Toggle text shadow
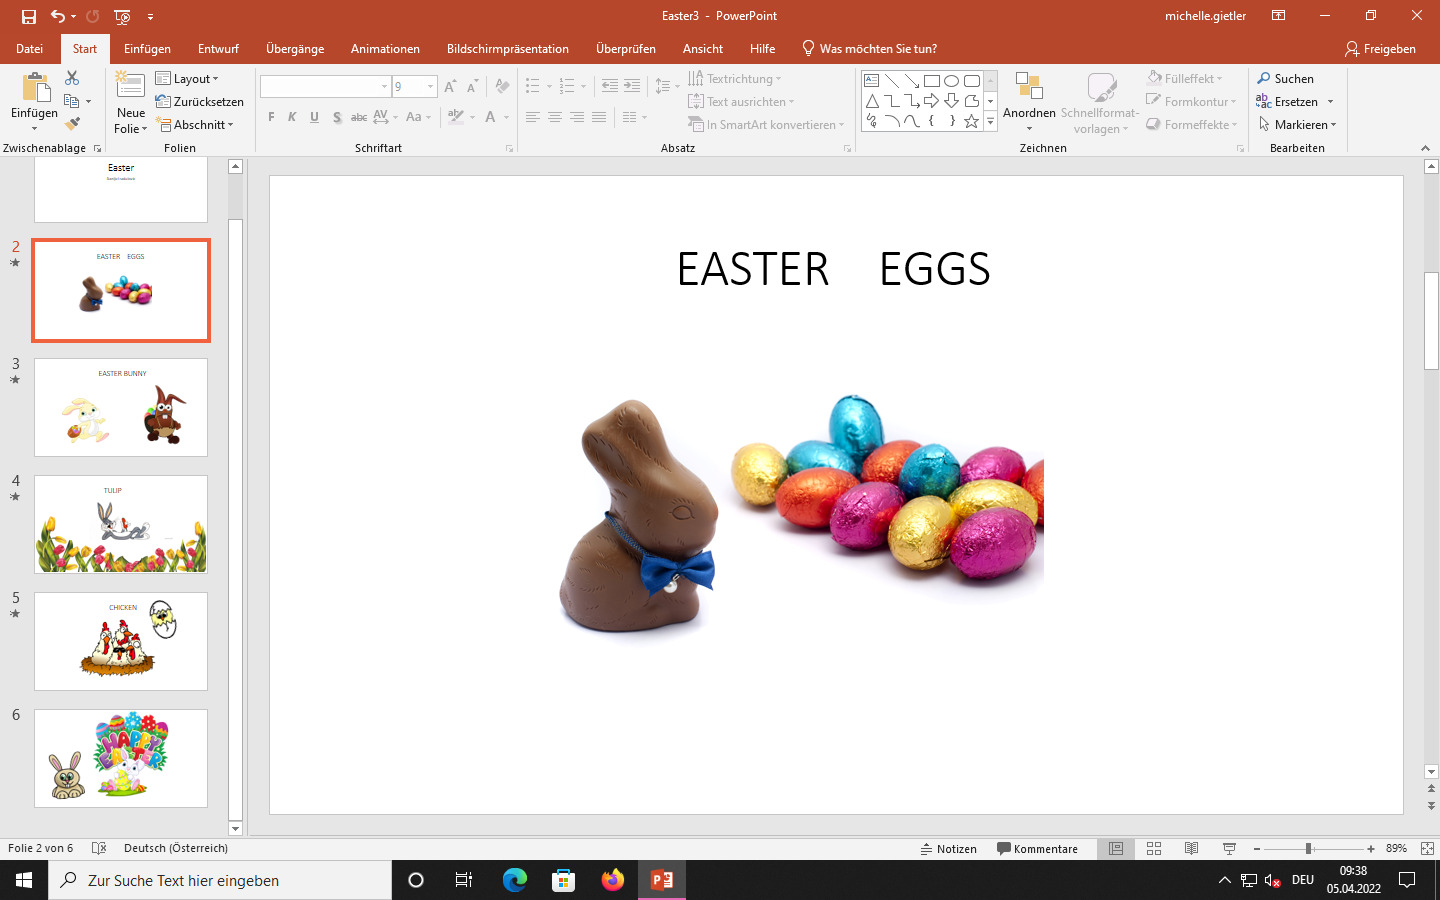Viewport: 1440px width, 900px height. tap(337, 117)
